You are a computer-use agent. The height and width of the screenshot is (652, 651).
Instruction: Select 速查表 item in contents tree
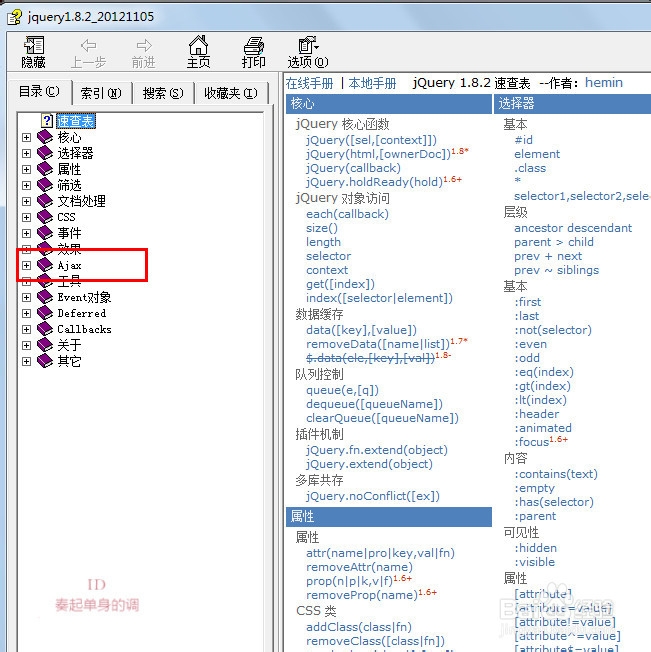(x=76, y=121)
